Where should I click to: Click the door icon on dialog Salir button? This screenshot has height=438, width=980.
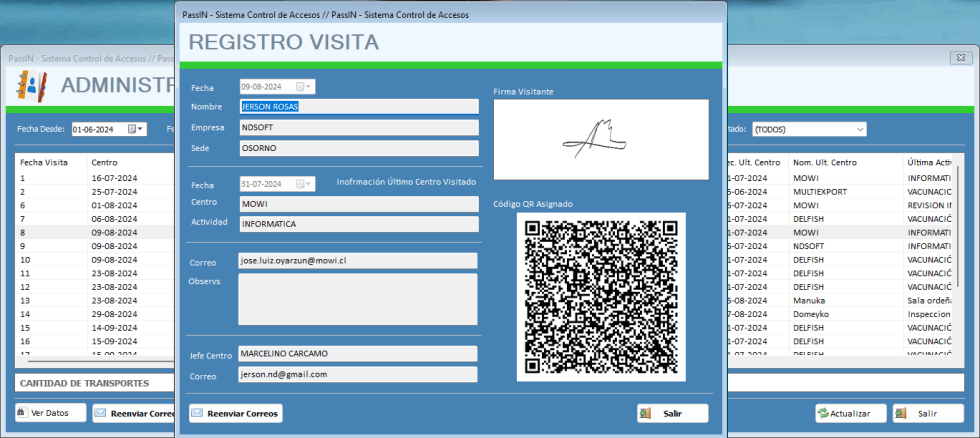646,413
